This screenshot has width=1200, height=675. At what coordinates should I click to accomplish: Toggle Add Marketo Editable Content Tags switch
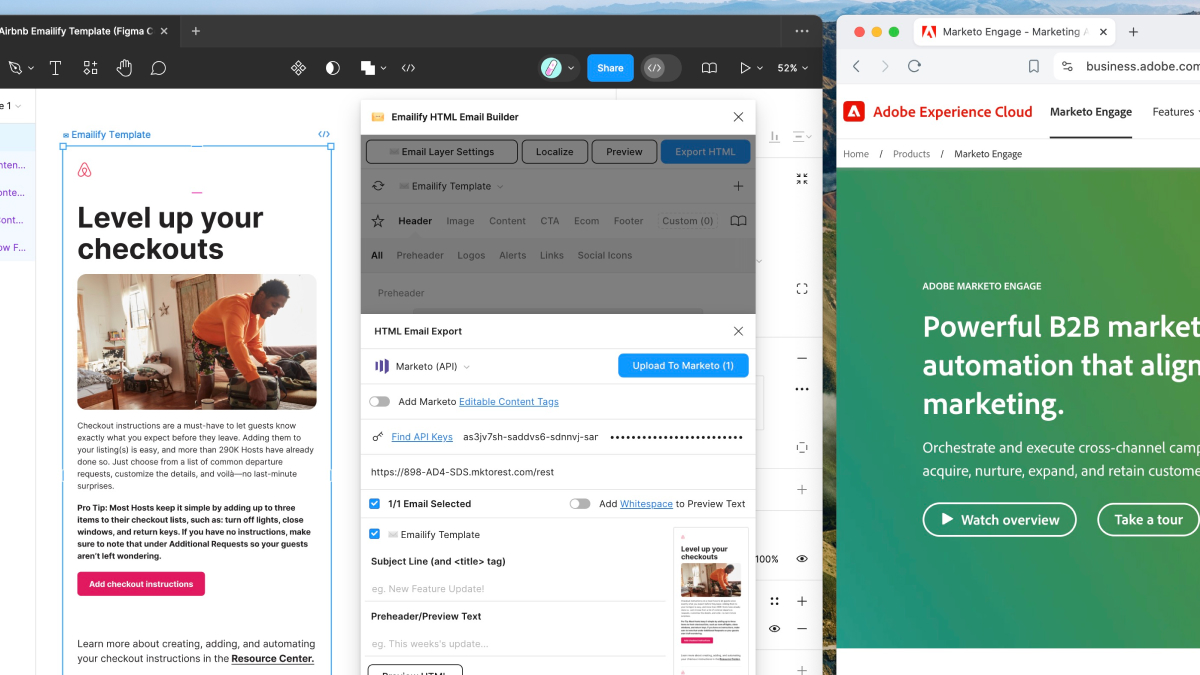pos(379,402)
